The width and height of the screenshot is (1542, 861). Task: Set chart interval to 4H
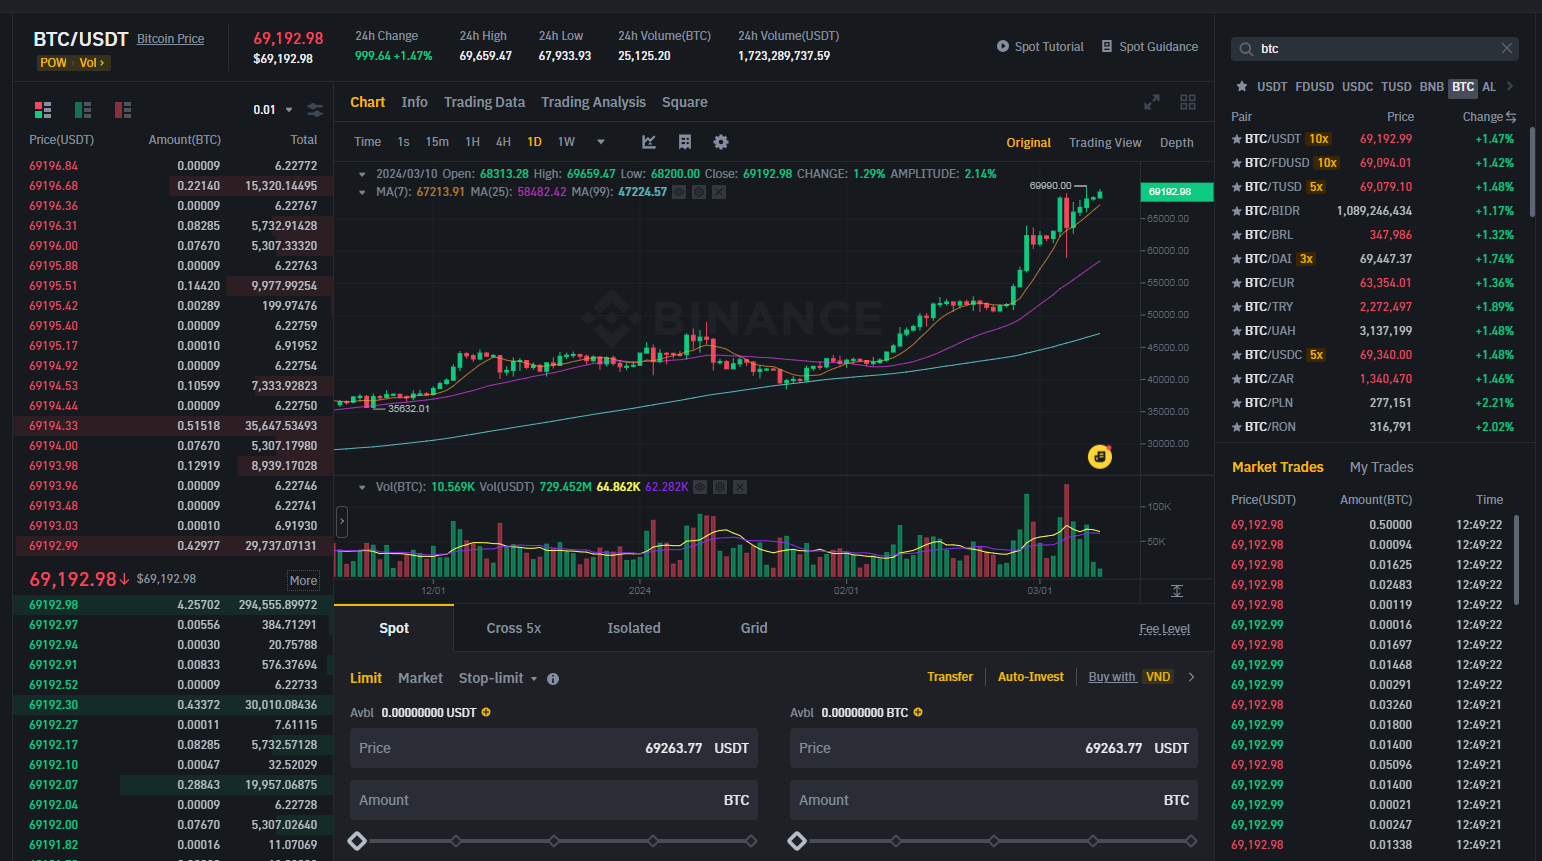[x=503, y=142]
